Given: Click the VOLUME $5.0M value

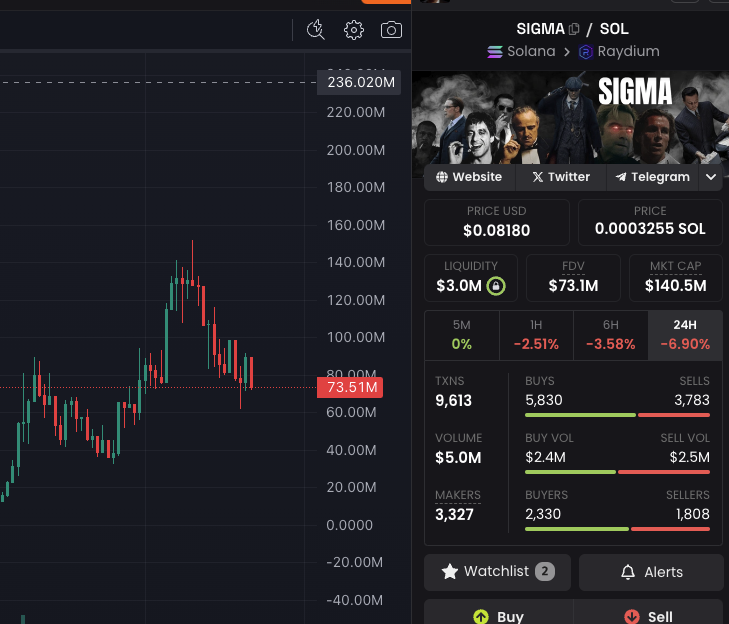Looking at the screenshot, I should point(458,458).
